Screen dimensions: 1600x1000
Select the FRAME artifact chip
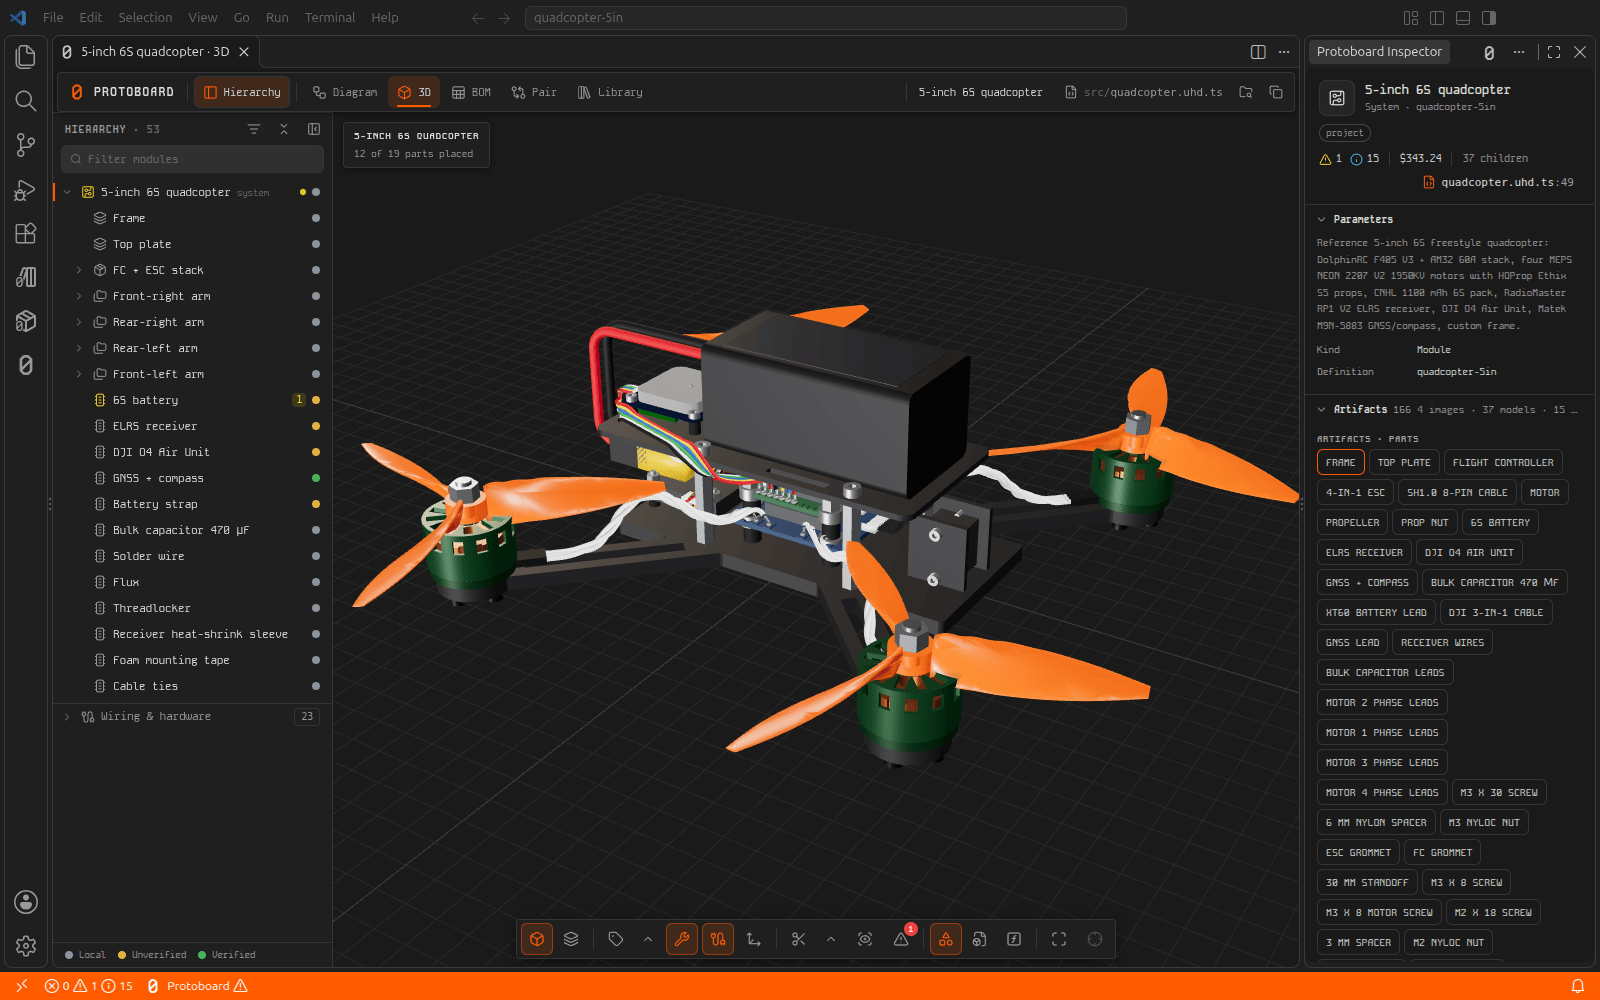[1341, 462]
